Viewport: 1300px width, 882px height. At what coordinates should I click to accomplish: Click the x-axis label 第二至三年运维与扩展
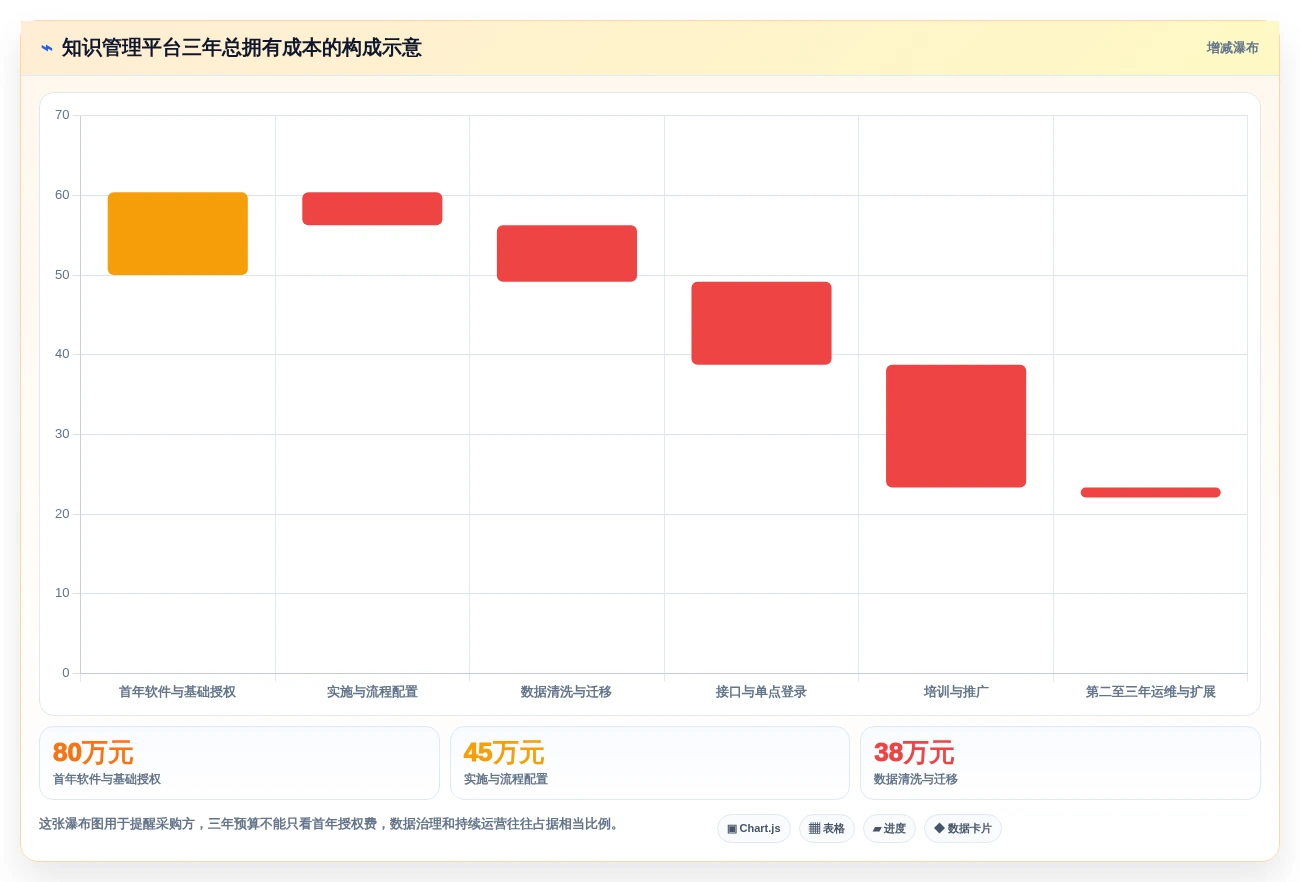point(1150,692)
